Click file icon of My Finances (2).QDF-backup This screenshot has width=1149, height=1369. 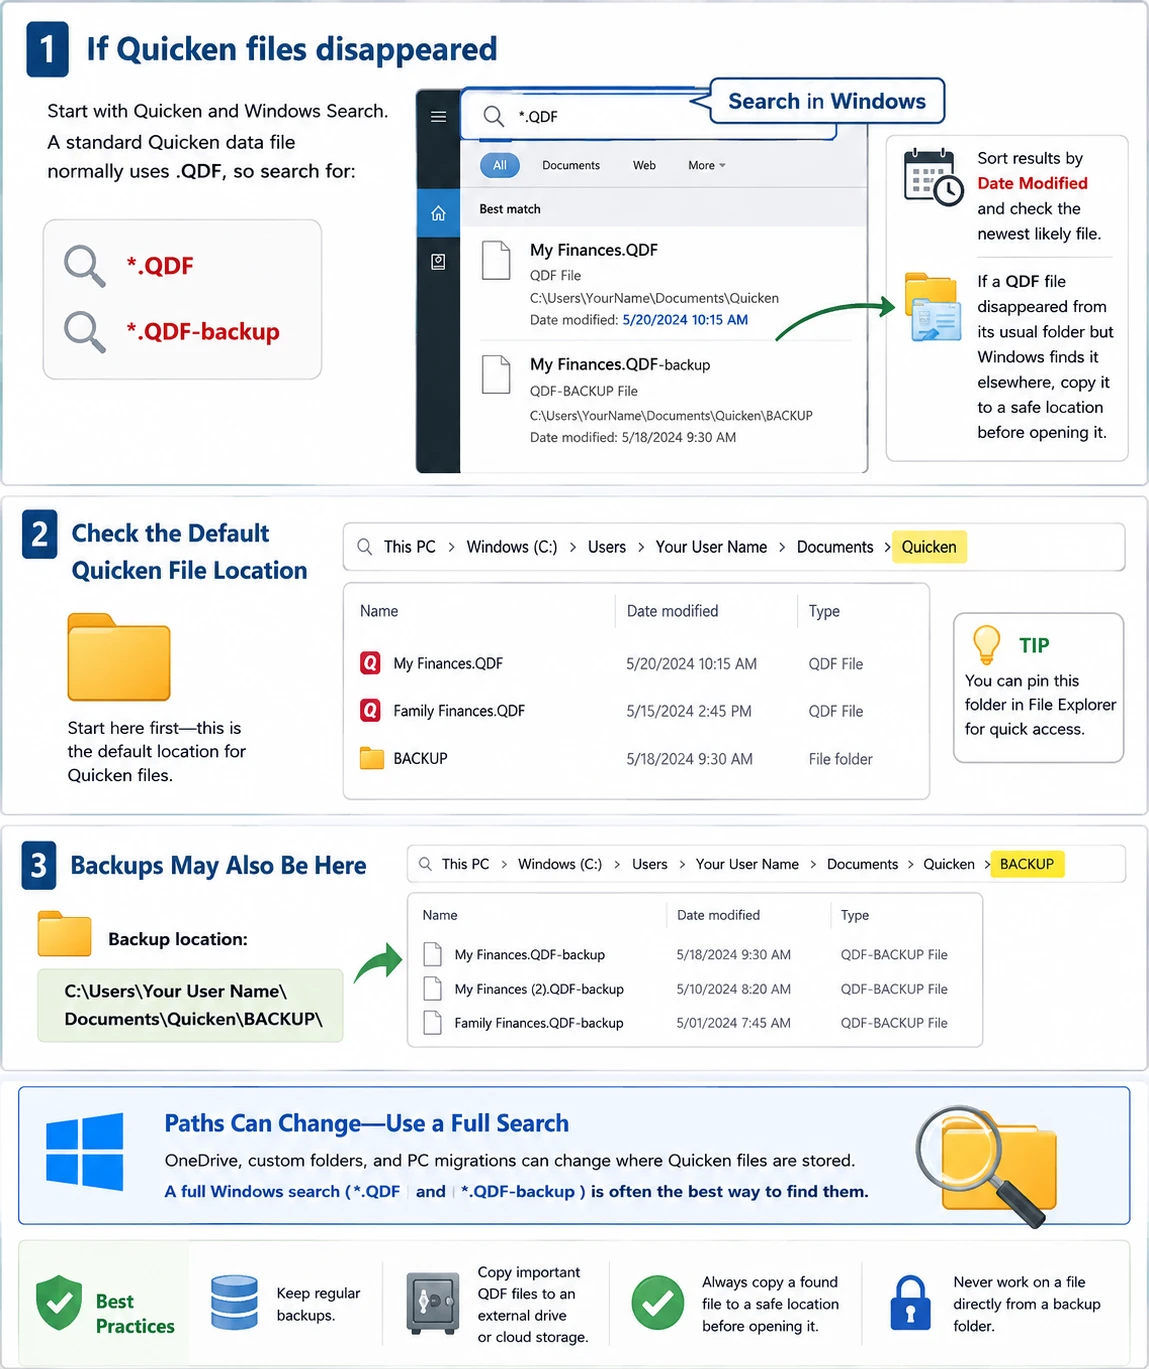click(432, 989)
